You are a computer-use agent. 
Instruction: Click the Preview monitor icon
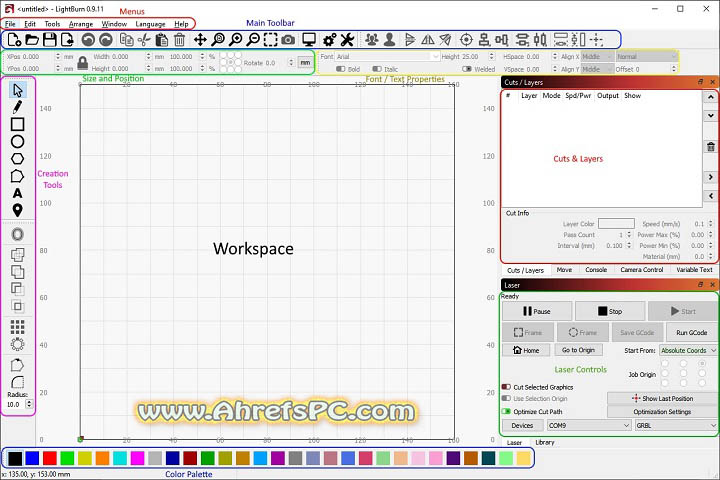coord(309,40)
